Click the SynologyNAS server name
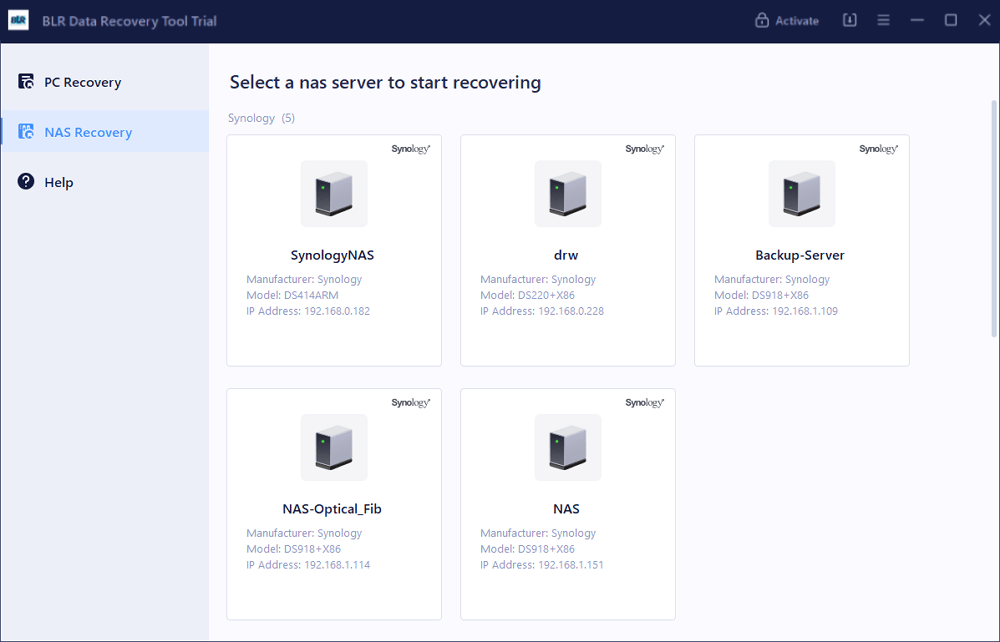The image size is (1000, 642). pyautogui.click(x=332, y=255)
